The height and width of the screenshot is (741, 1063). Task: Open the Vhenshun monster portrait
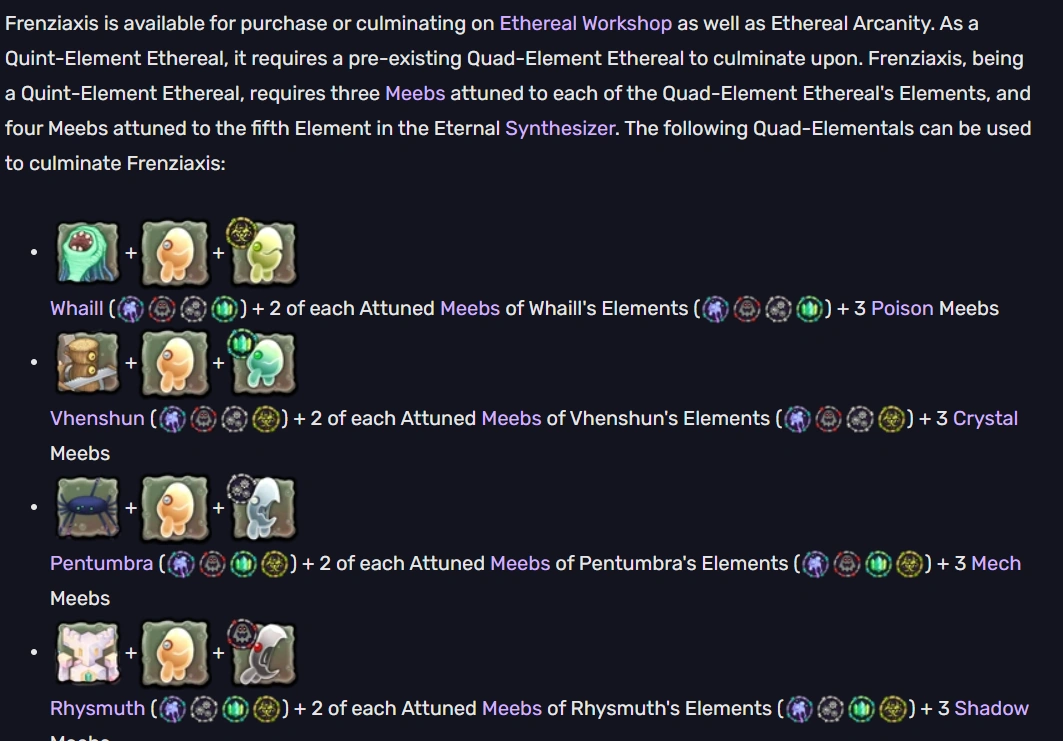pyautogui.click(x=88, y=363)
